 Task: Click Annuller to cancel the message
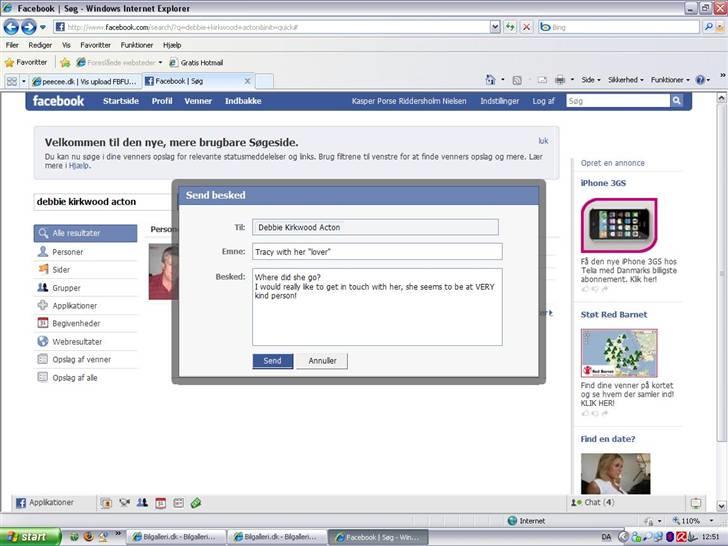[x=322, y=361]
